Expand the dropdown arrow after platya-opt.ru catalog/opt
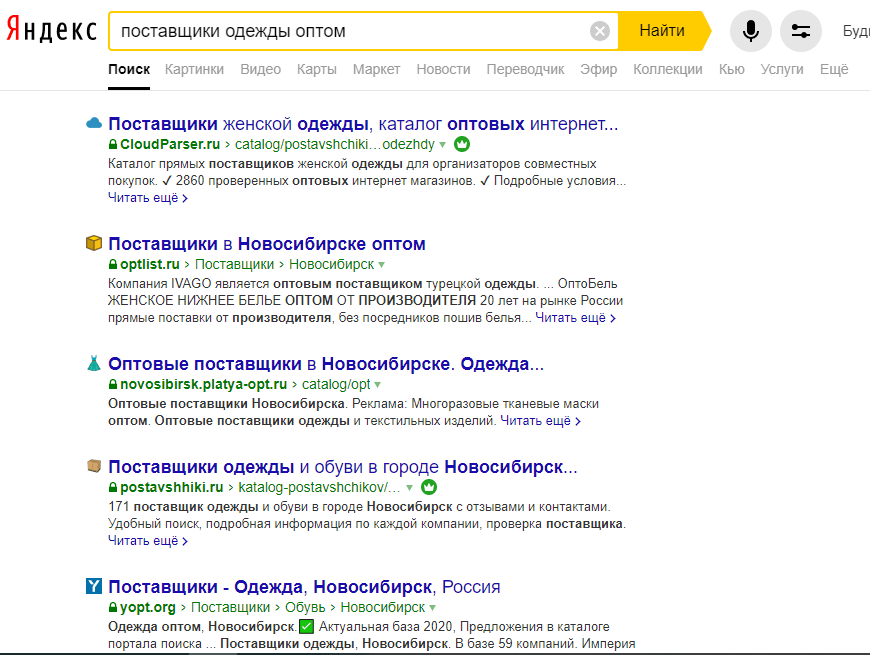 point(377,384)
